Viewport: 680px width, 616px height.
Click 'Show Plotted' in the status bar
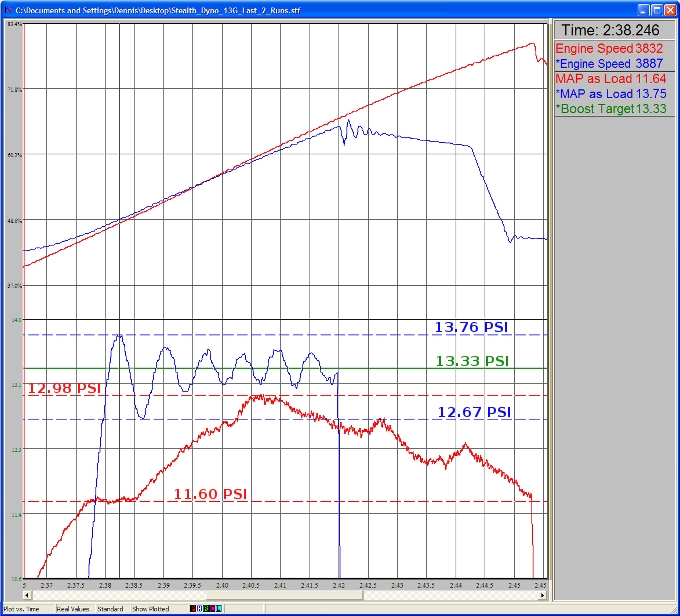[x=150, y=609]
